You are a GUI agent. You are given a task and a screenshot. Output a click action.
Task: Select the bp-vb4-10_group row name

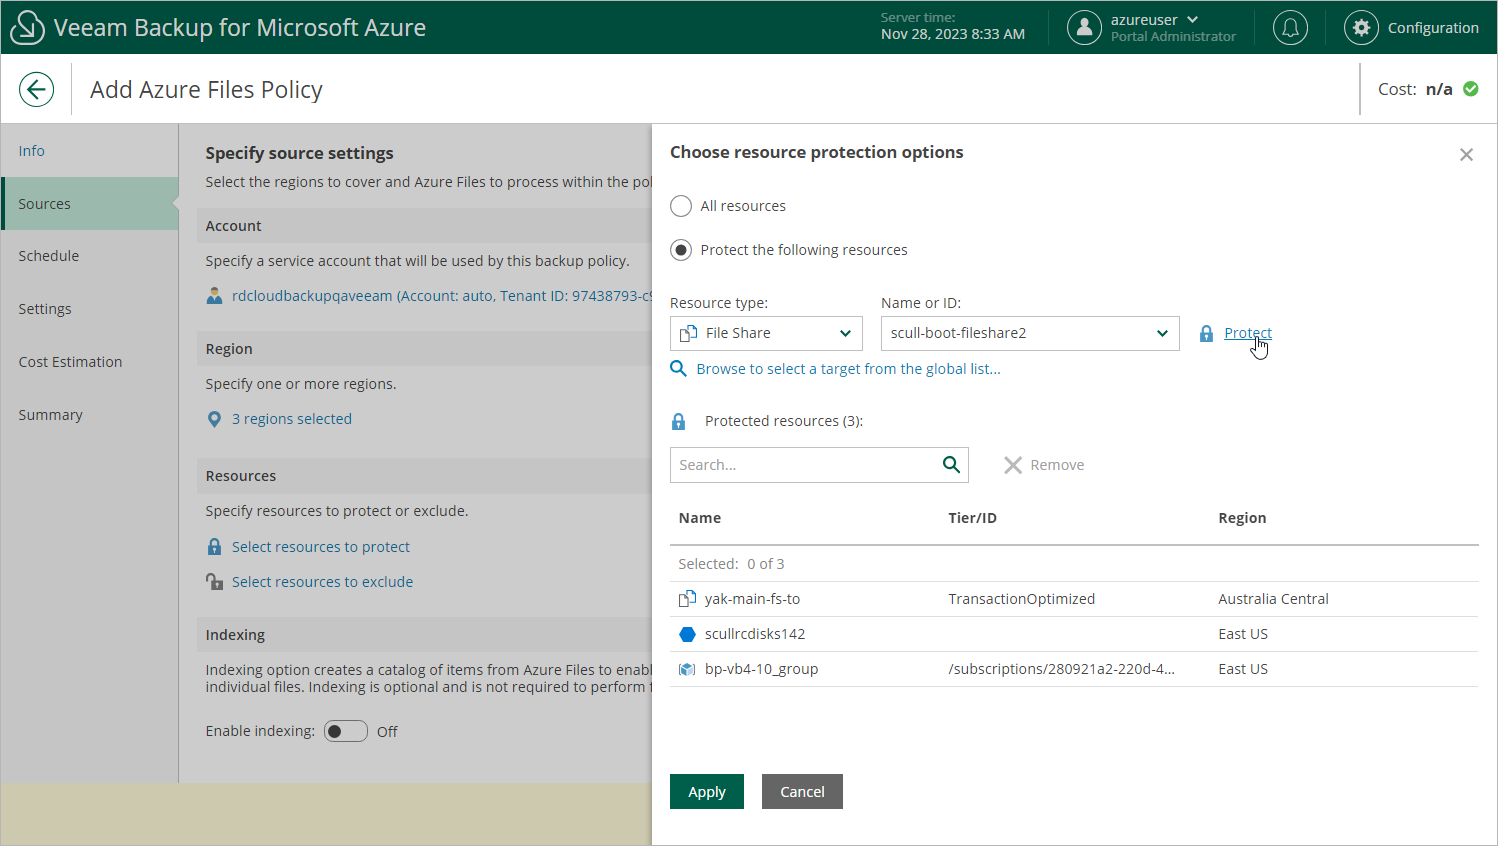pyautogui.click(x=761, y=669)
